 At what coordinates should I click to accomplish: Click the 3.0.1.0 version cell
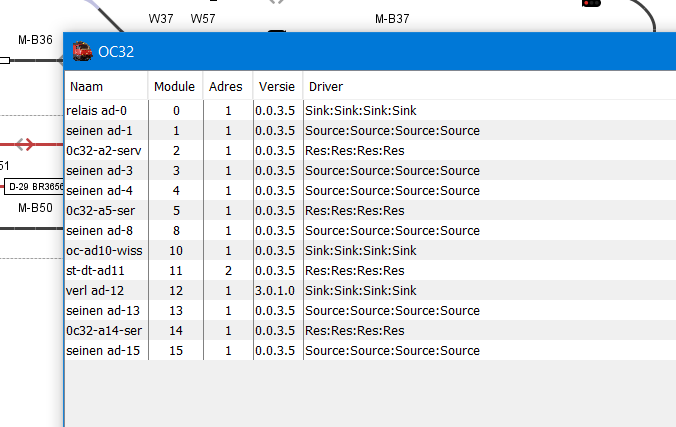tap(275, 291)
